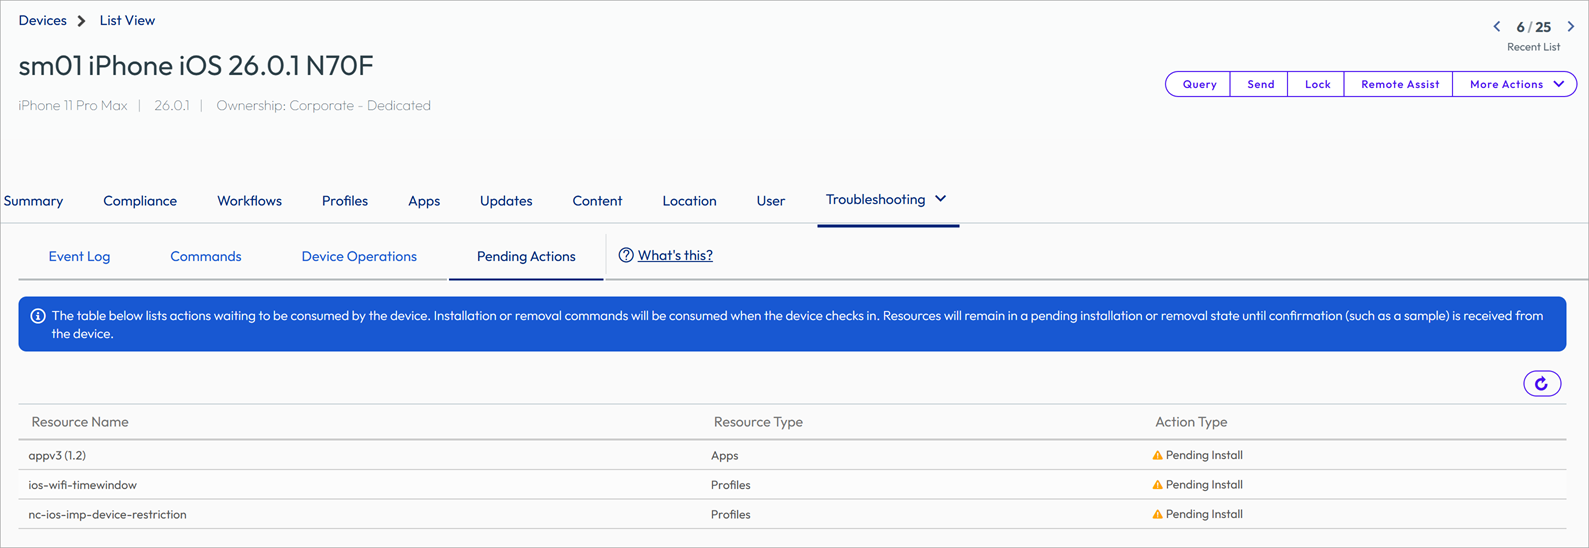This screenshot has height=548, width=1589.
Task: Click iPhone 11 Pro Max model text
Action: click(73, 105)
